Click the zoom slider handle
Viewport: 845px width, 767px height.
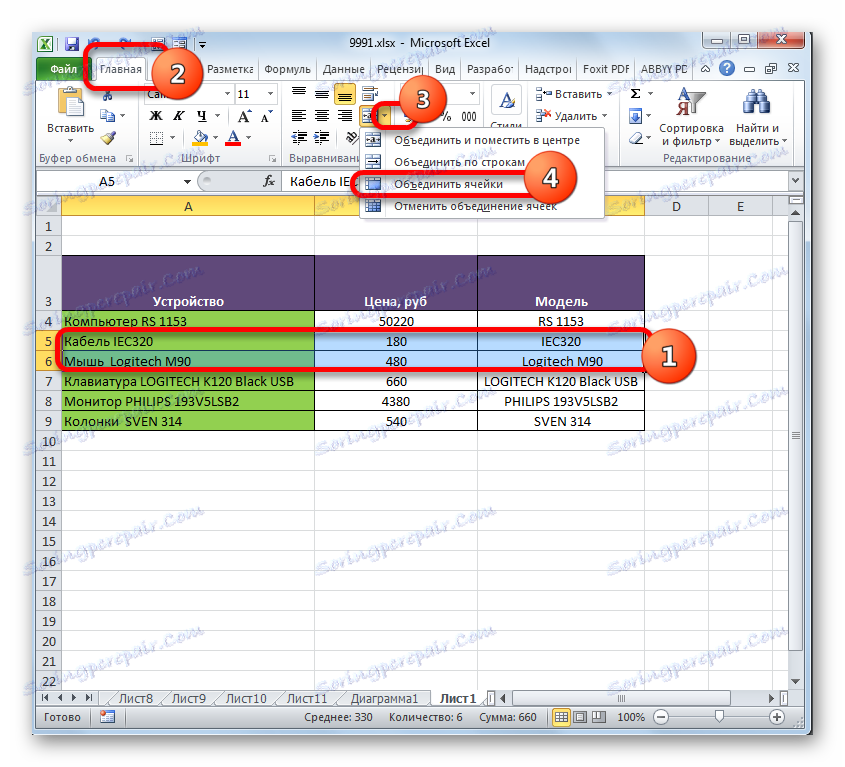[719, 716]
